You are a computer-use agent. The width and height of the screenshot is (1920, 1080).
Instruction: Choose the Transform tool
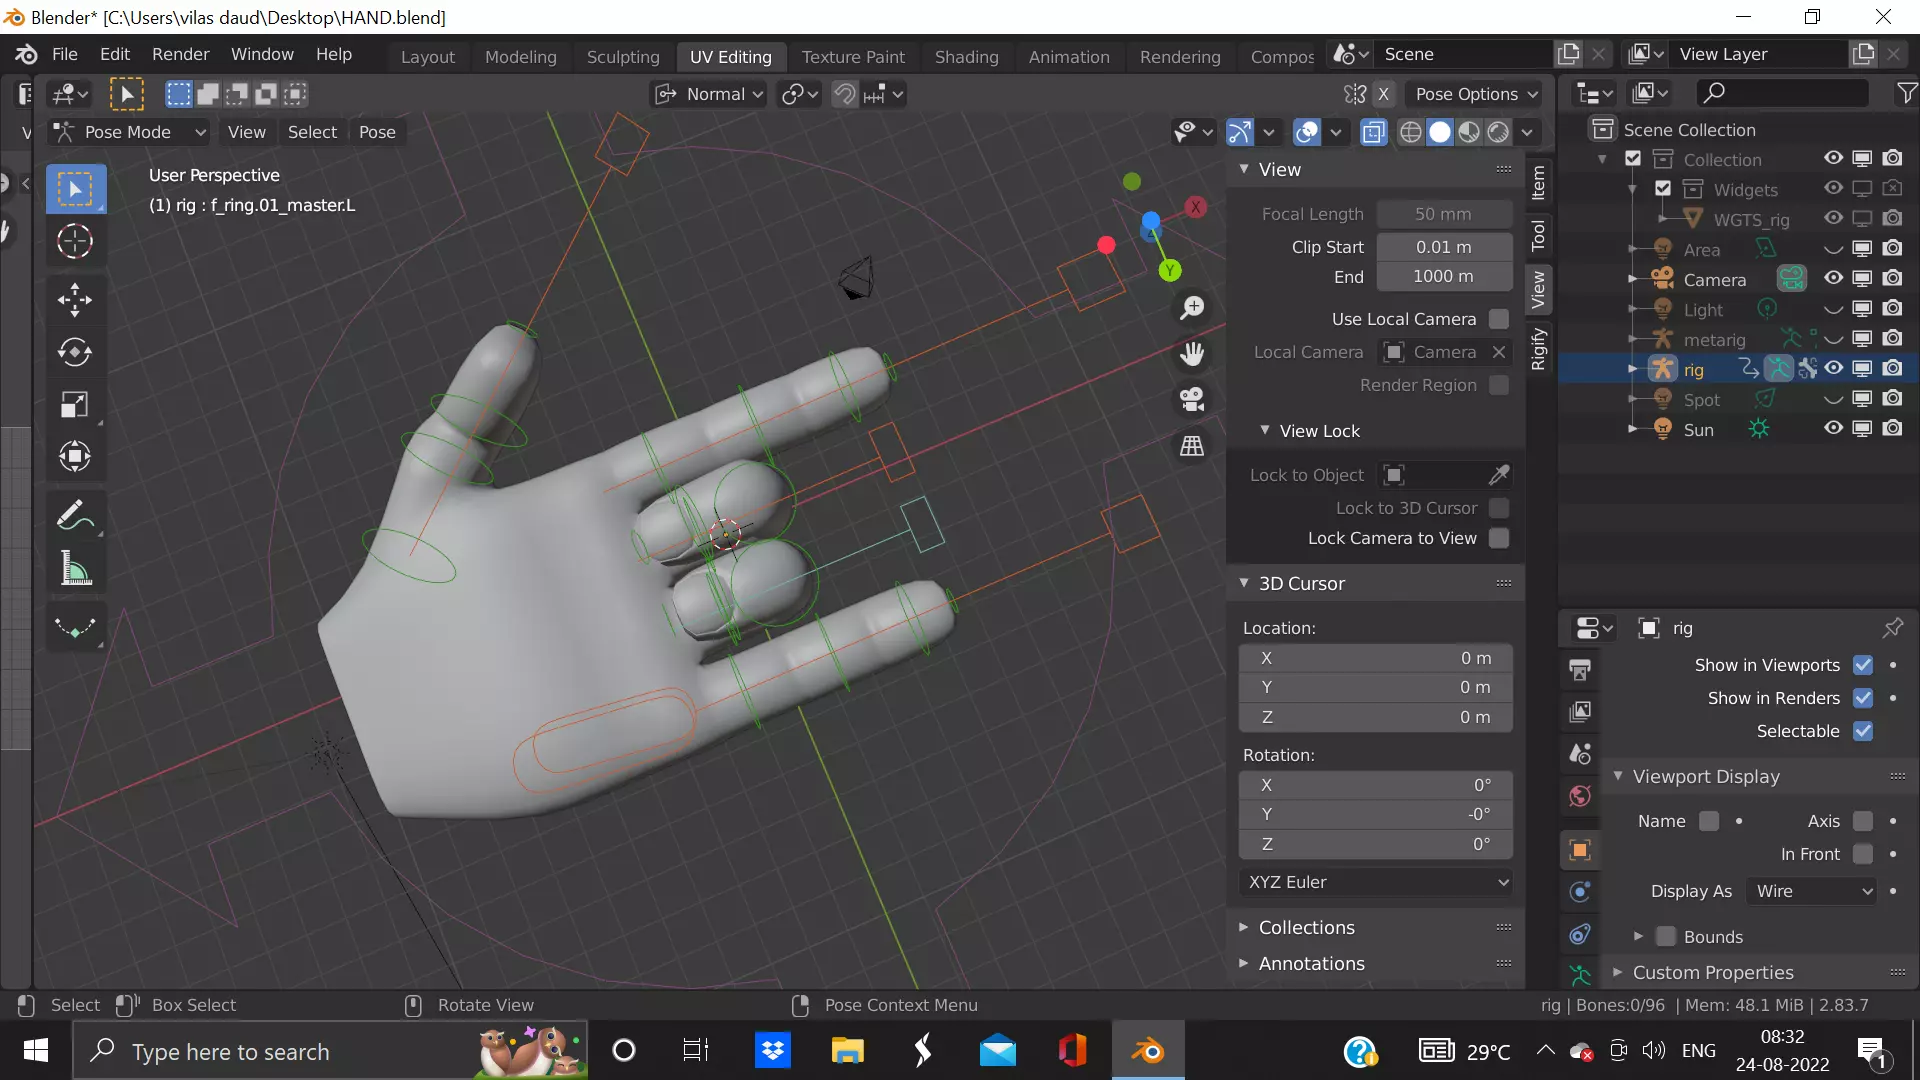(75, 456)
